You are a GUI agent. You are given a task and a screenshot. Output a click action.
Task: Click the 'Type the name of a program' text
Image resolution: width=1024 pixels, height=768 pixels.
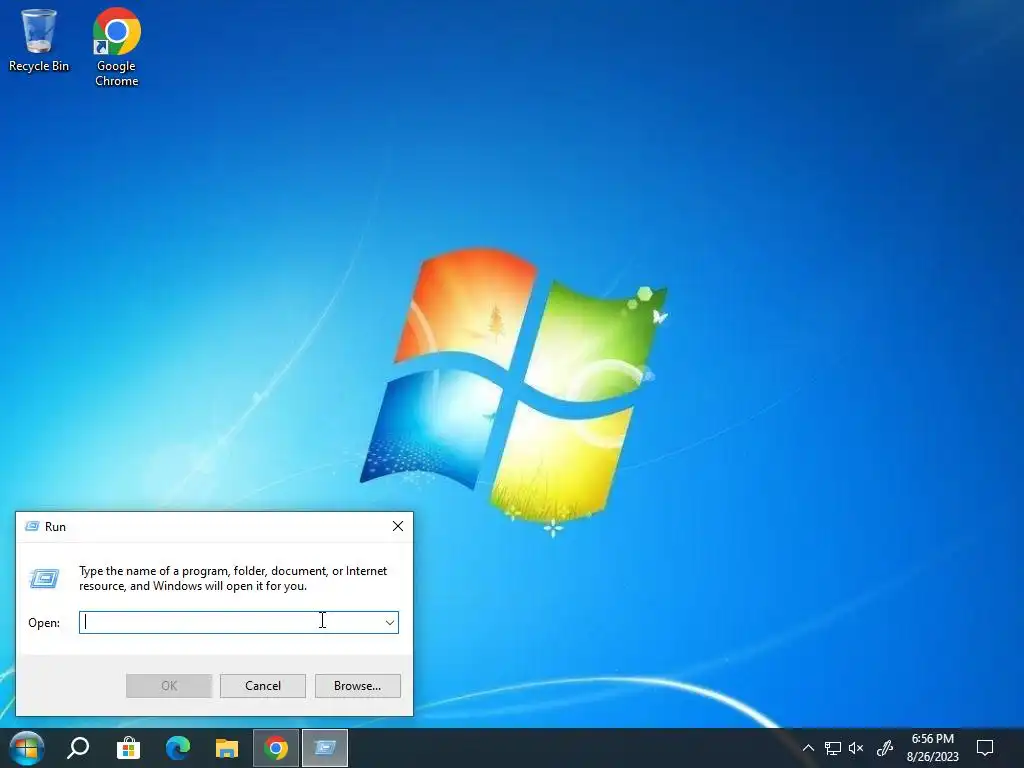tap(233, 578)
